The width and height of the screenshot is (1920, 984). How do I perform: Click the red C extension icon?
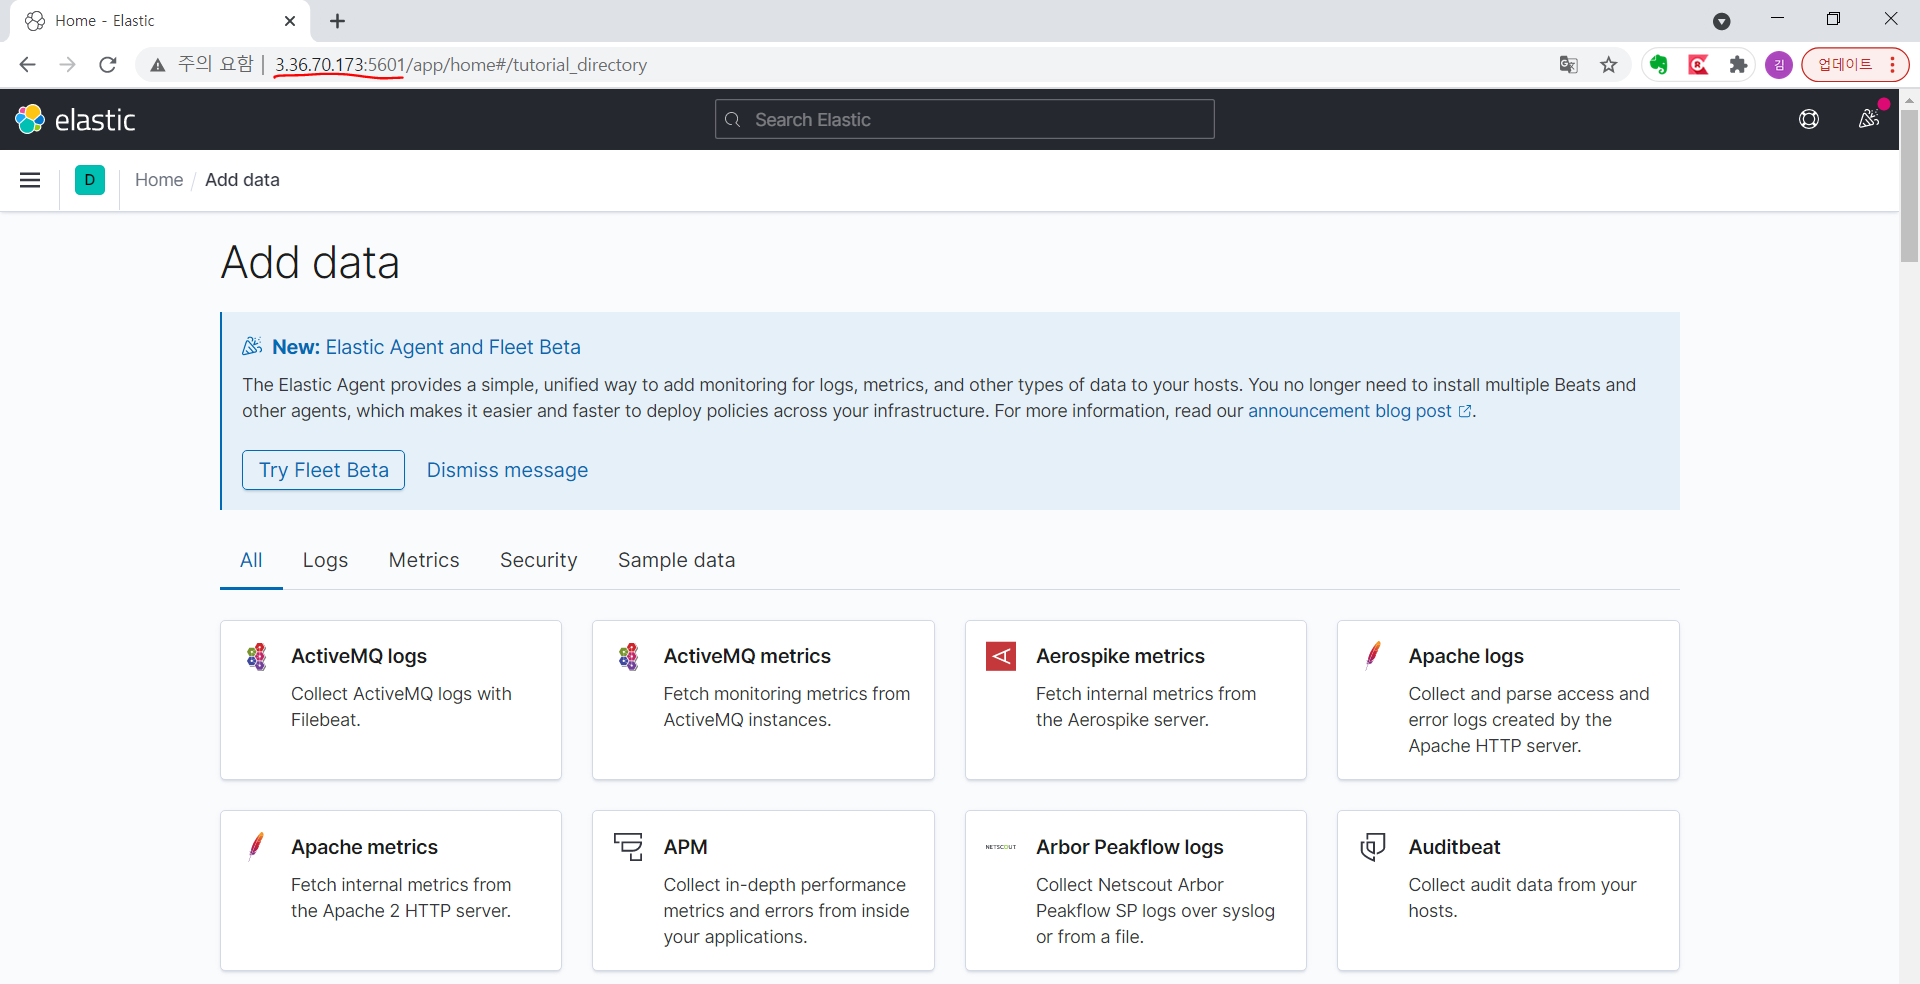pos(1698,65)
